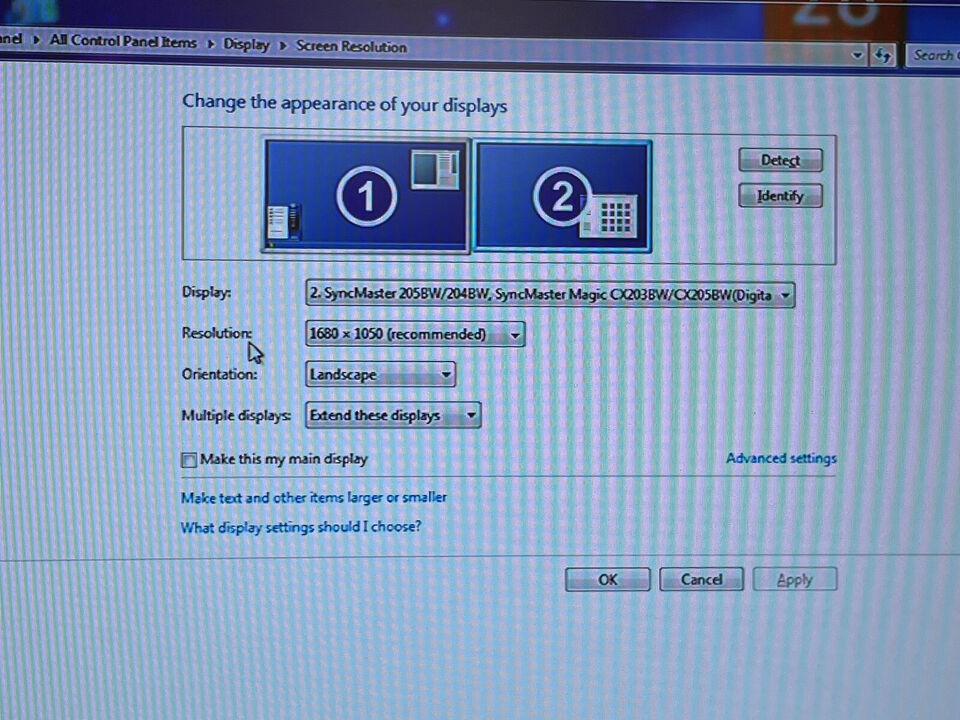Open 'Make text and other items larger or smaller'

[313, 497]
